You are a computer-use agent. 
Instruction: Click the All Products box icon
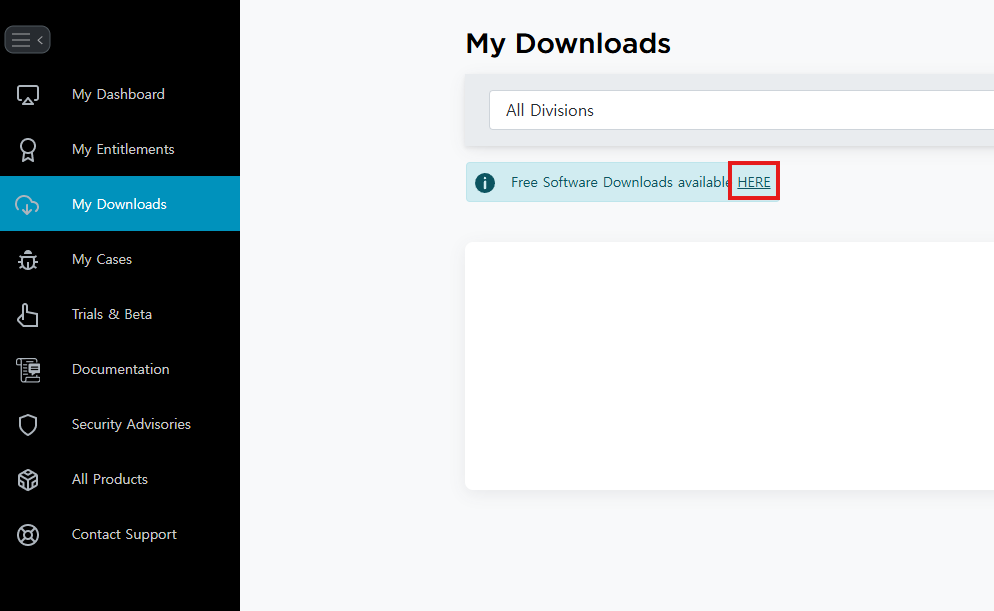pos(28,480)
